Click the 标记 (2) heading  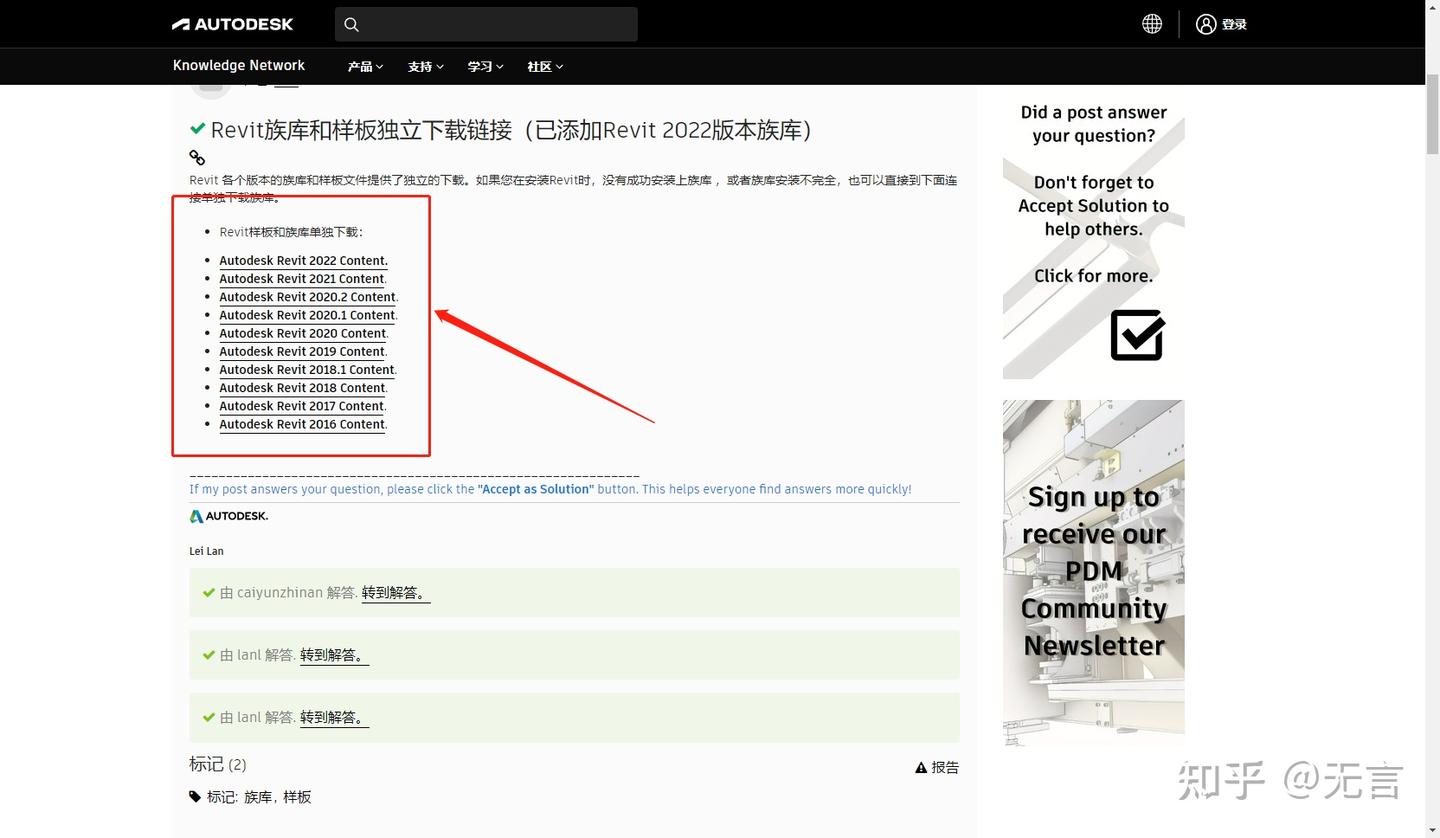pos(218,764)
